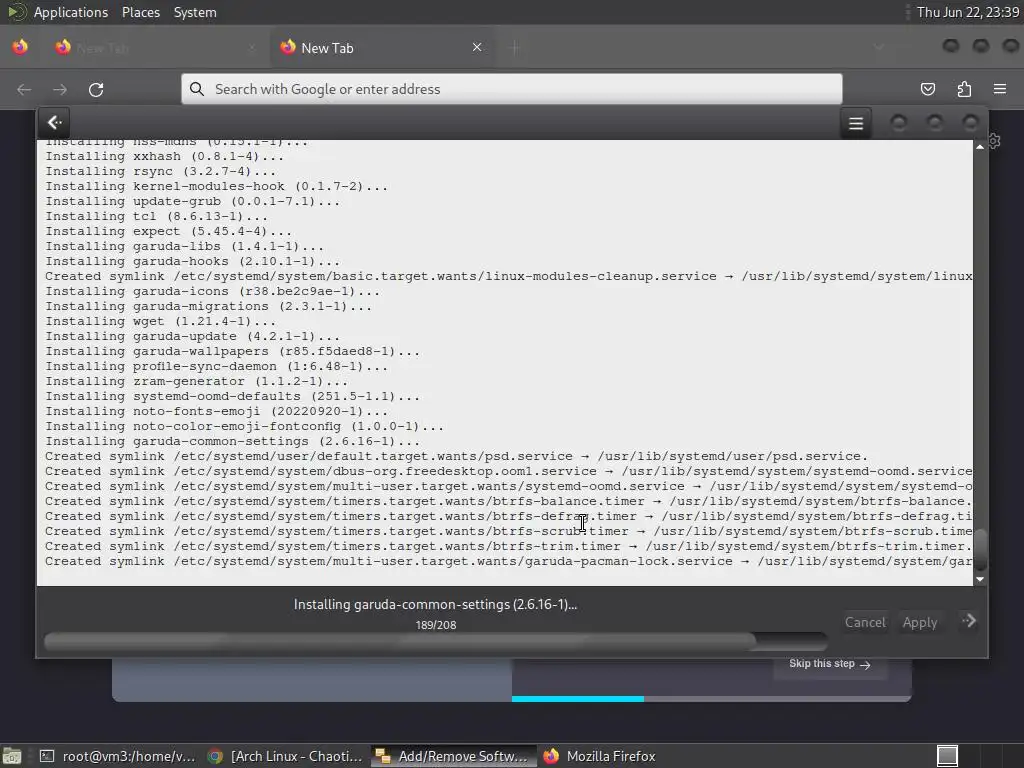1024x768 pixels.
Task: Switch to Arch Linux Chaotic browser window
Action: [285, 756]
